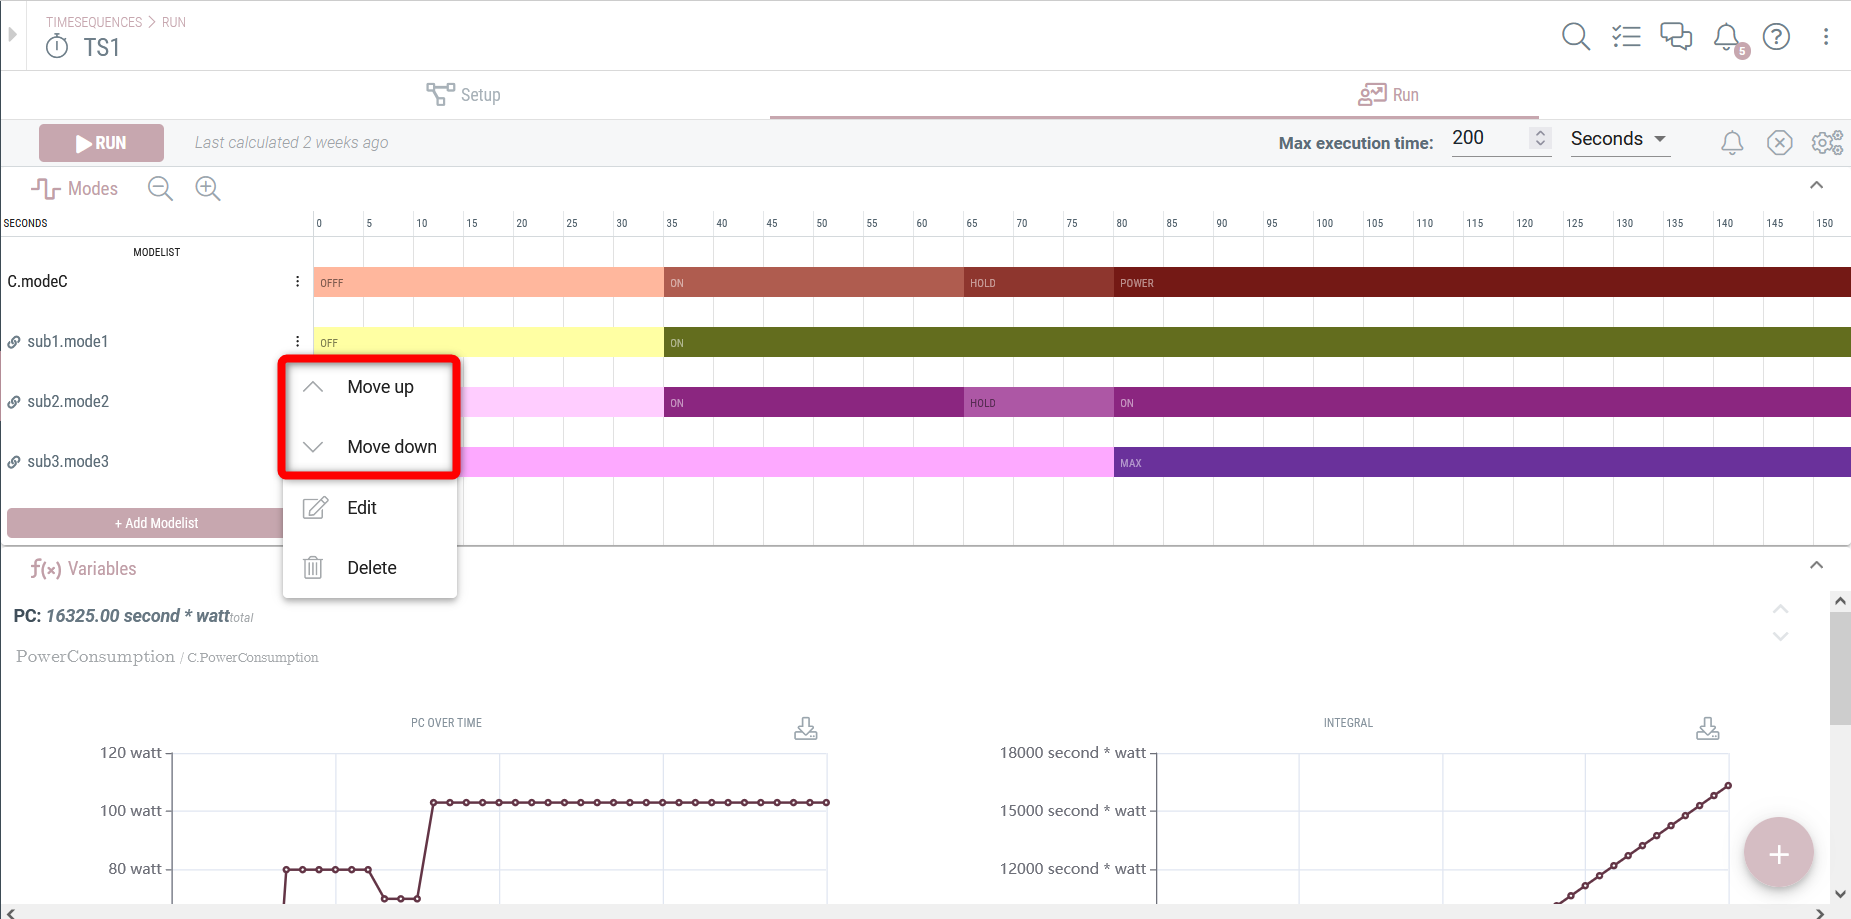Click the cancel execution circle-x icon
The image size is (1851, 919).
coord(1780,143)
